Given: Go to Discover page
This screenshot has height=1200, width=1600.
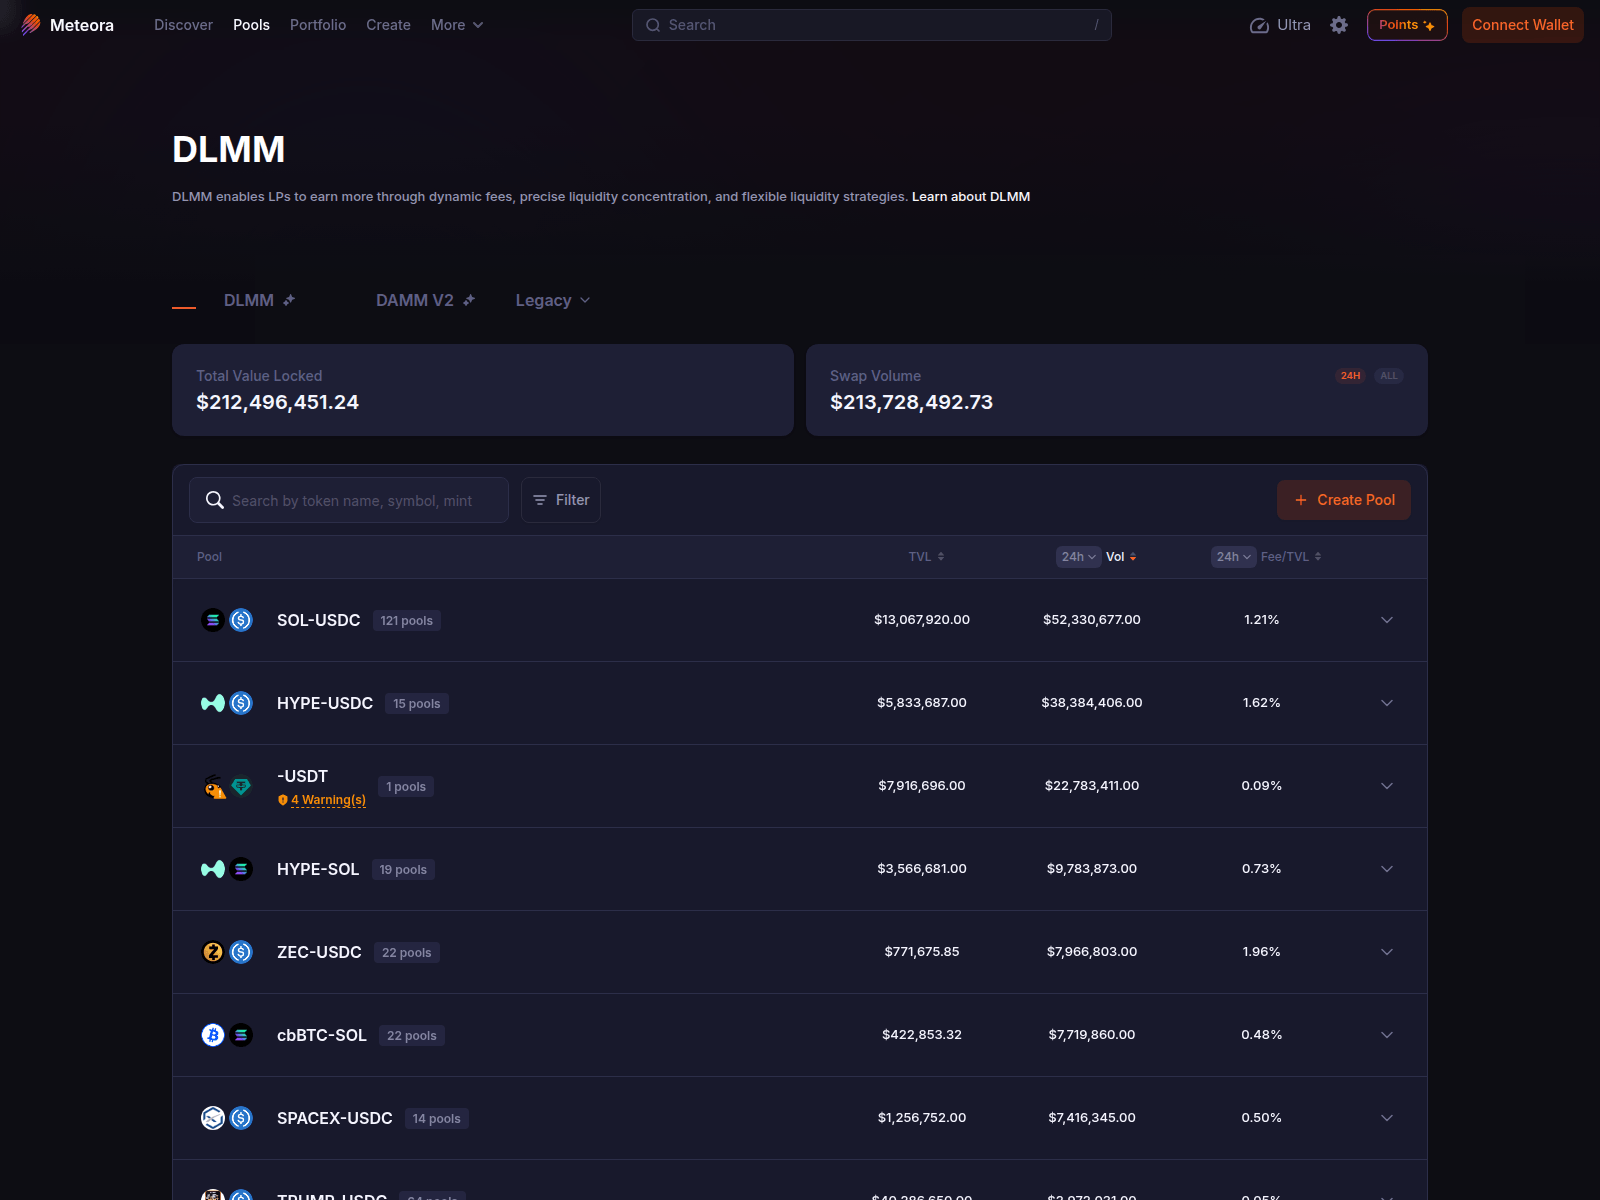Looking at the screenshot, I should (183, 25).
